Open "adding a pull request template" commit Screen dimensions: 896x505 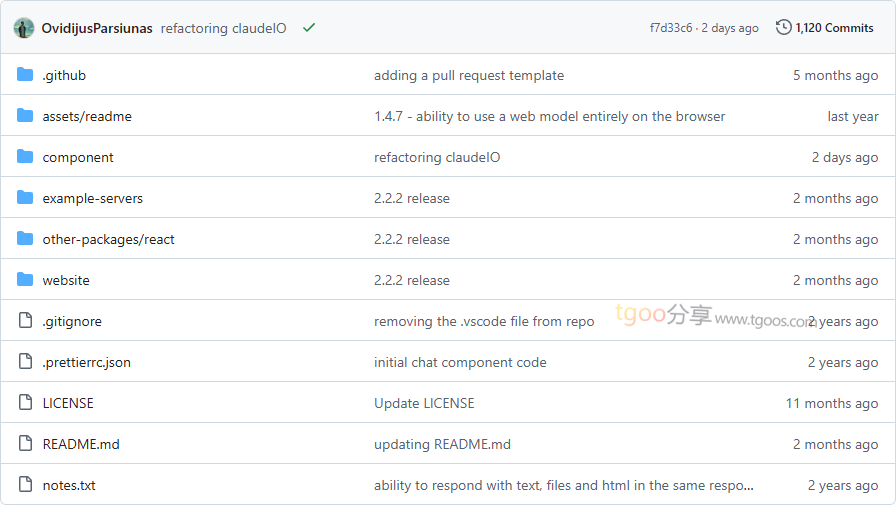(469, 75)
